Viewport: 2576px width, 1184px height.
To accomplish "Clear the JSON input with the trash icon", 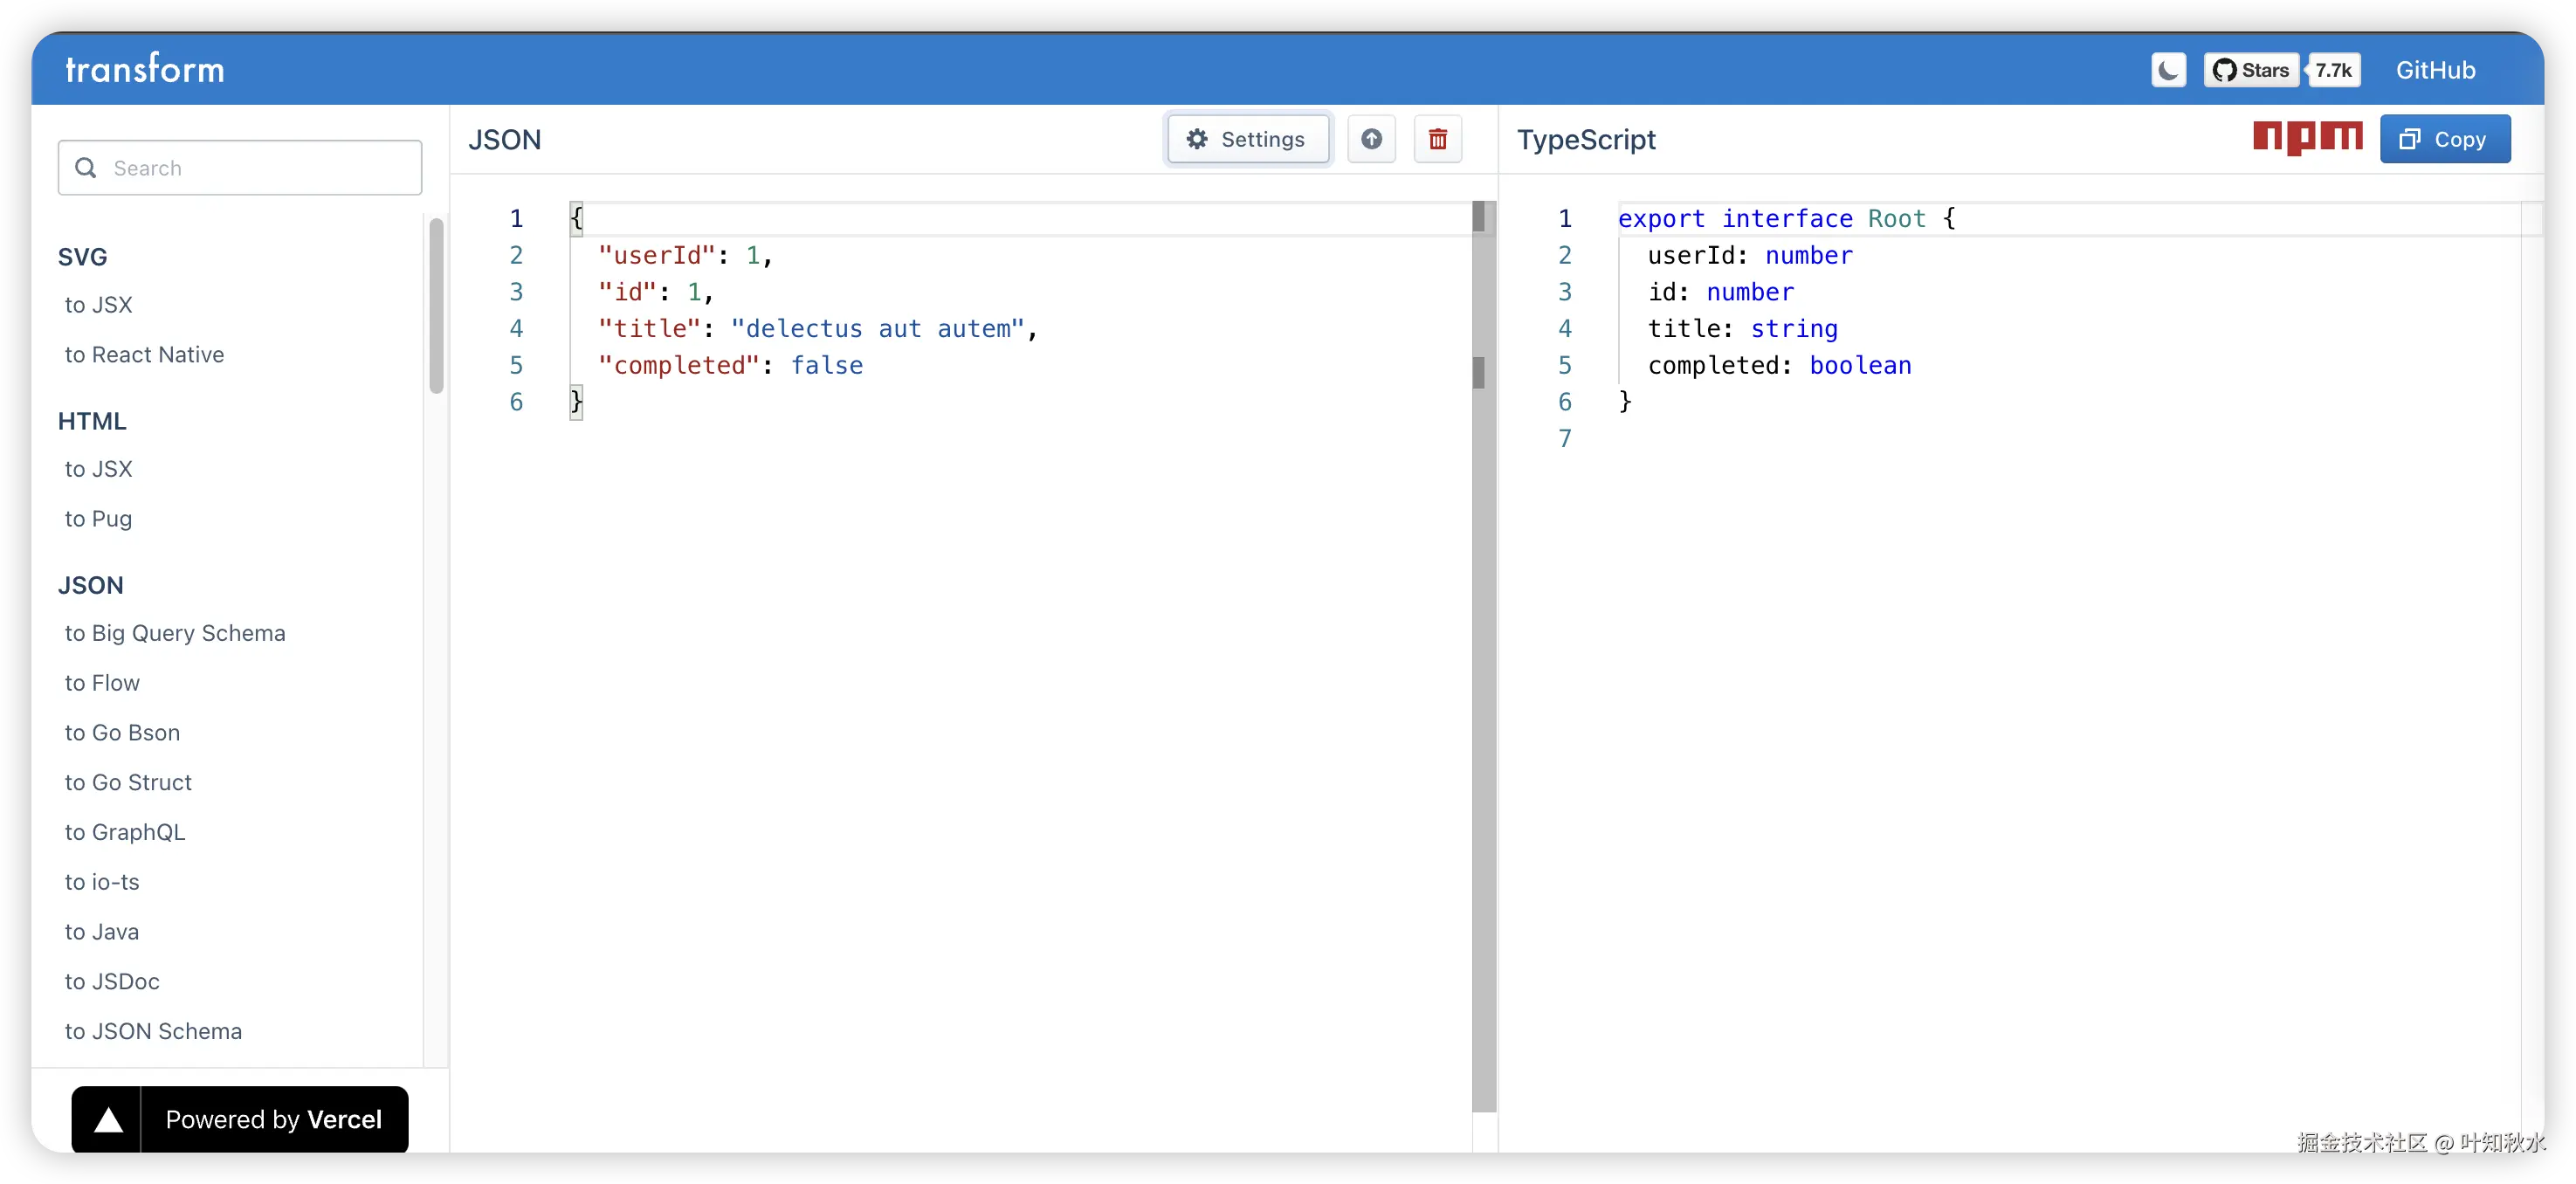I will 1437,139.
